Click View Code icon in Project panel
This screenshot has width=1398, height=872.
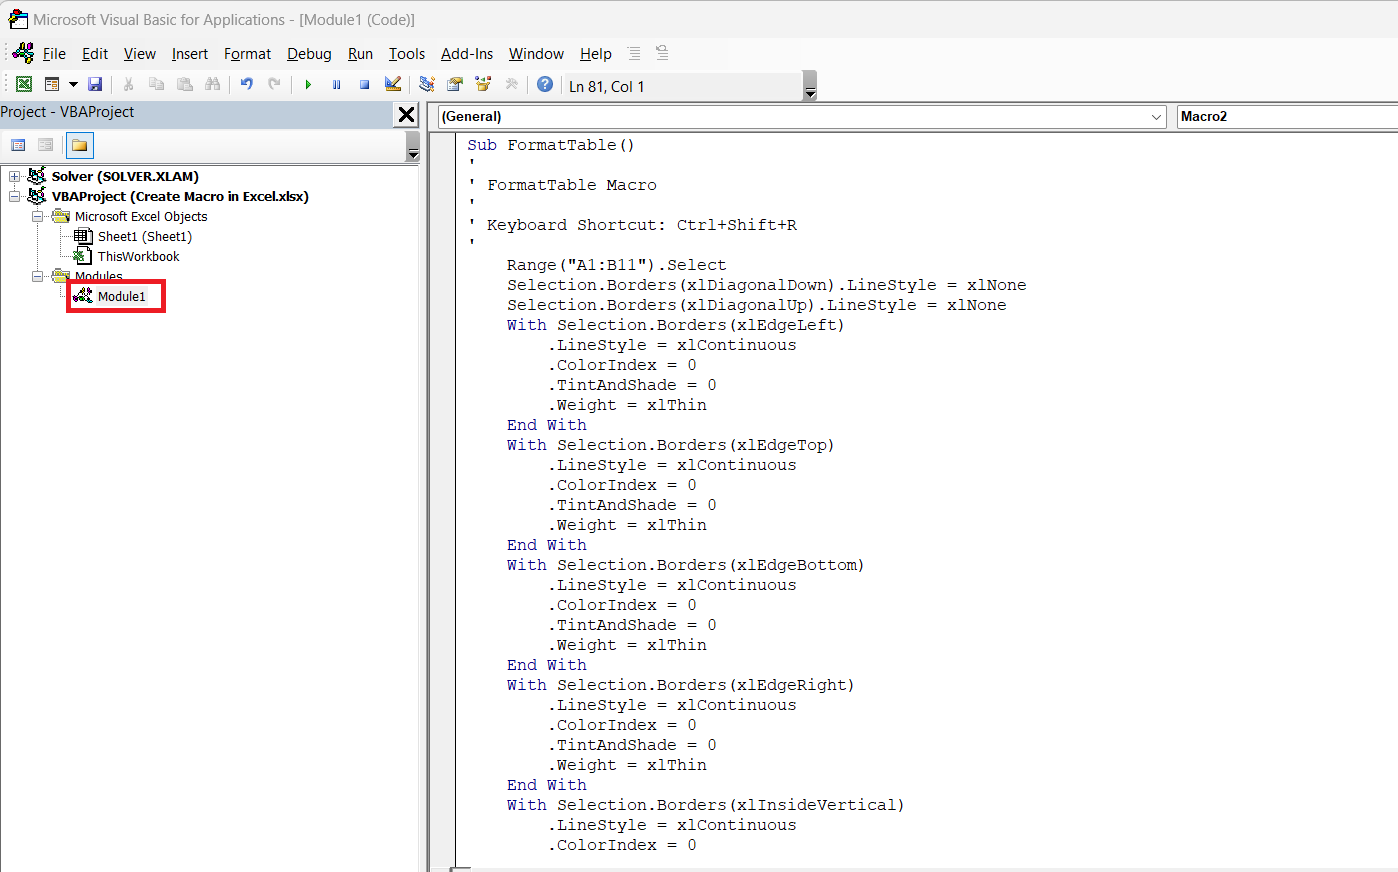[x=18, y=145]
